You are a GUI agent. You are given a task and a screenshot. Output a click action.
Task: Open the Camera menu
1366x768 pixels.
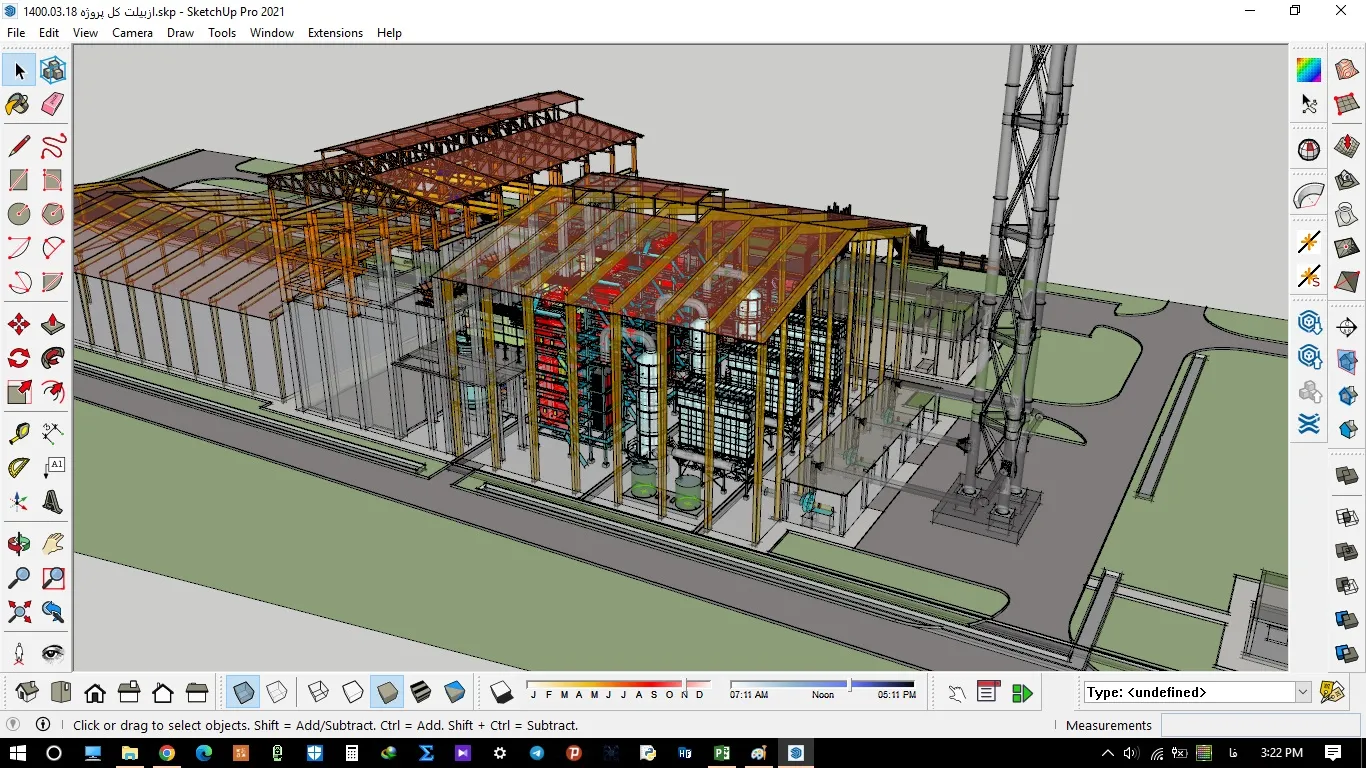[132, 33]
